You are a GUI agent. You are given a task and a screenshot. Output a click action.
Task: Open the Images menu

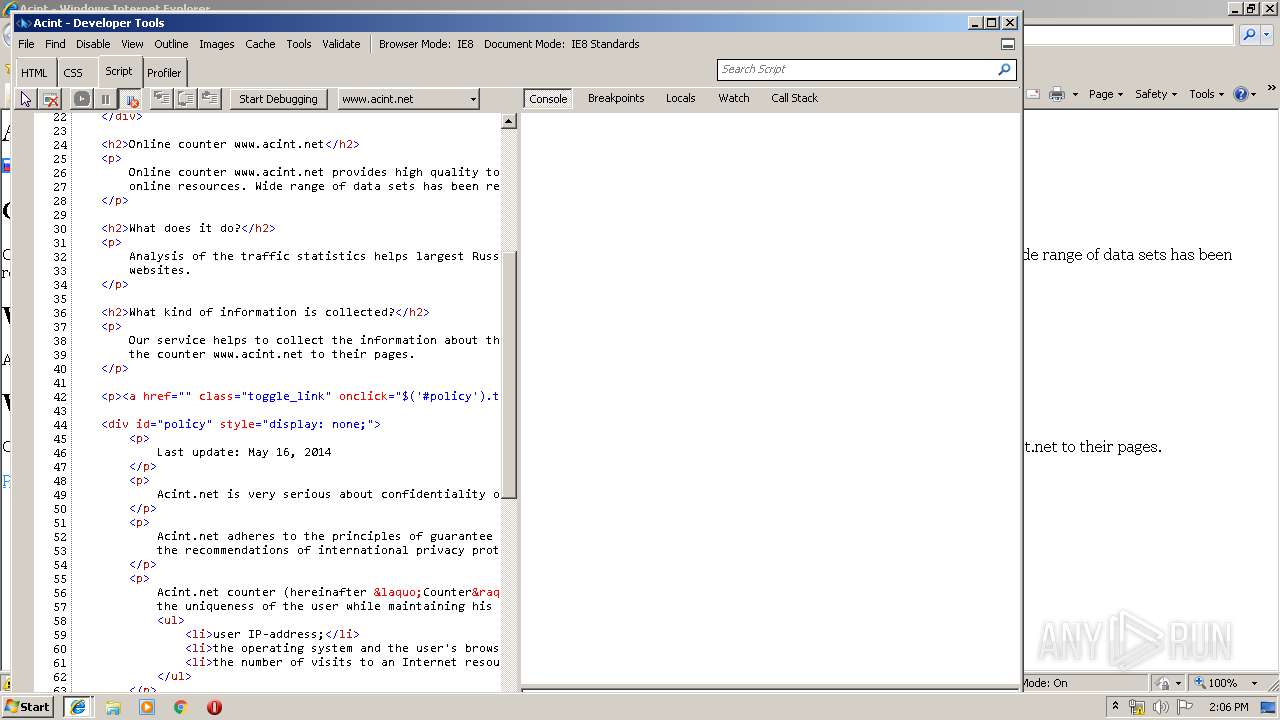tap(216, 44)
